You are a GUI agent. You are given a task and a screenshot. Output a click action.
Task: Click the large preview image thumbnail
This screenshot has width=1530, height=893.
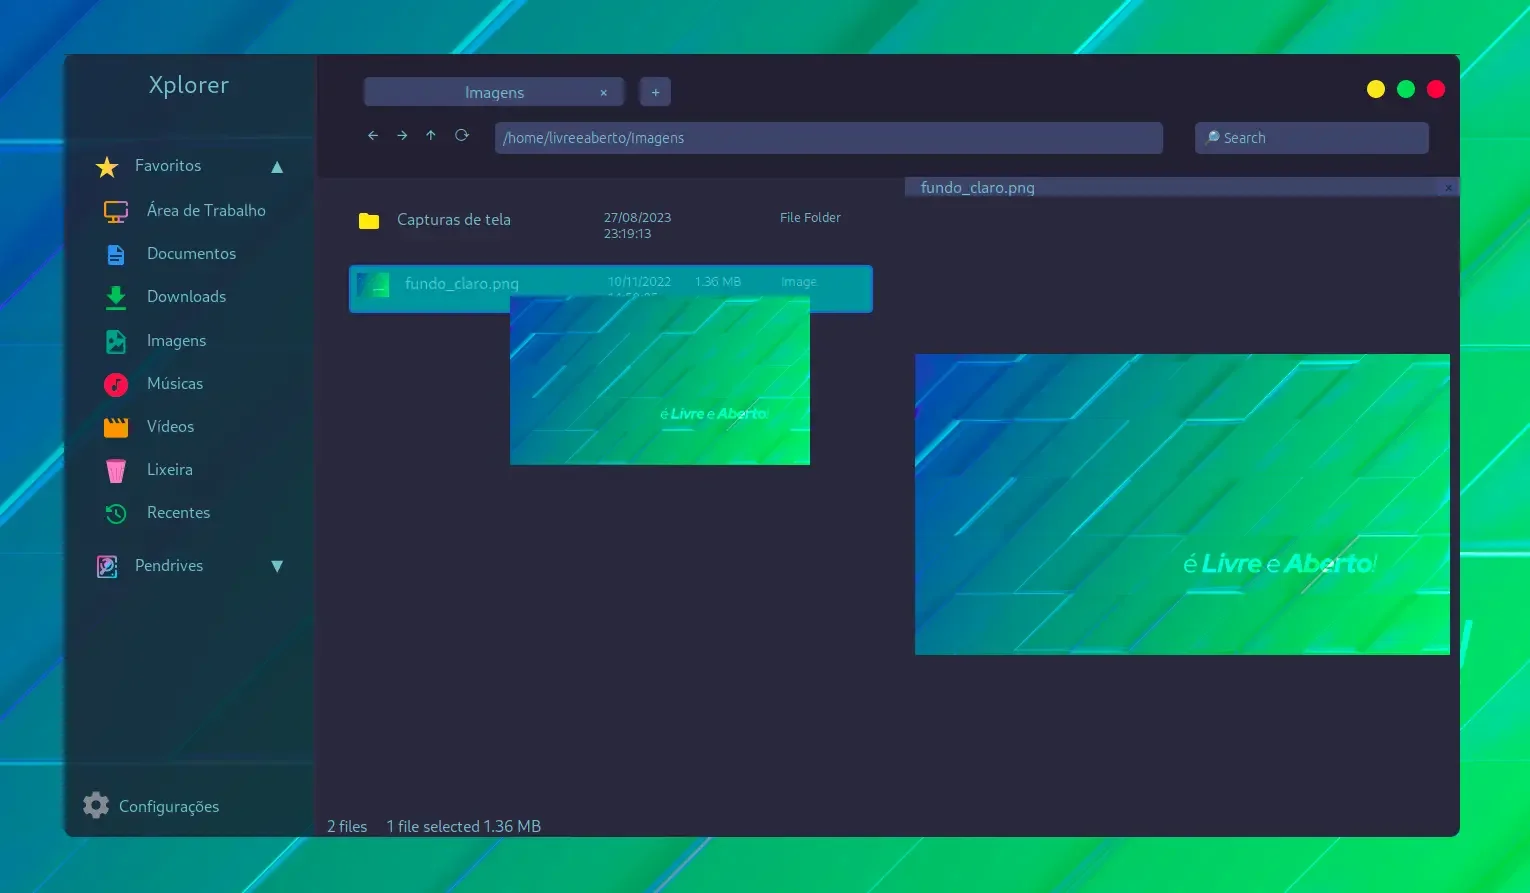click(1182, 504)
